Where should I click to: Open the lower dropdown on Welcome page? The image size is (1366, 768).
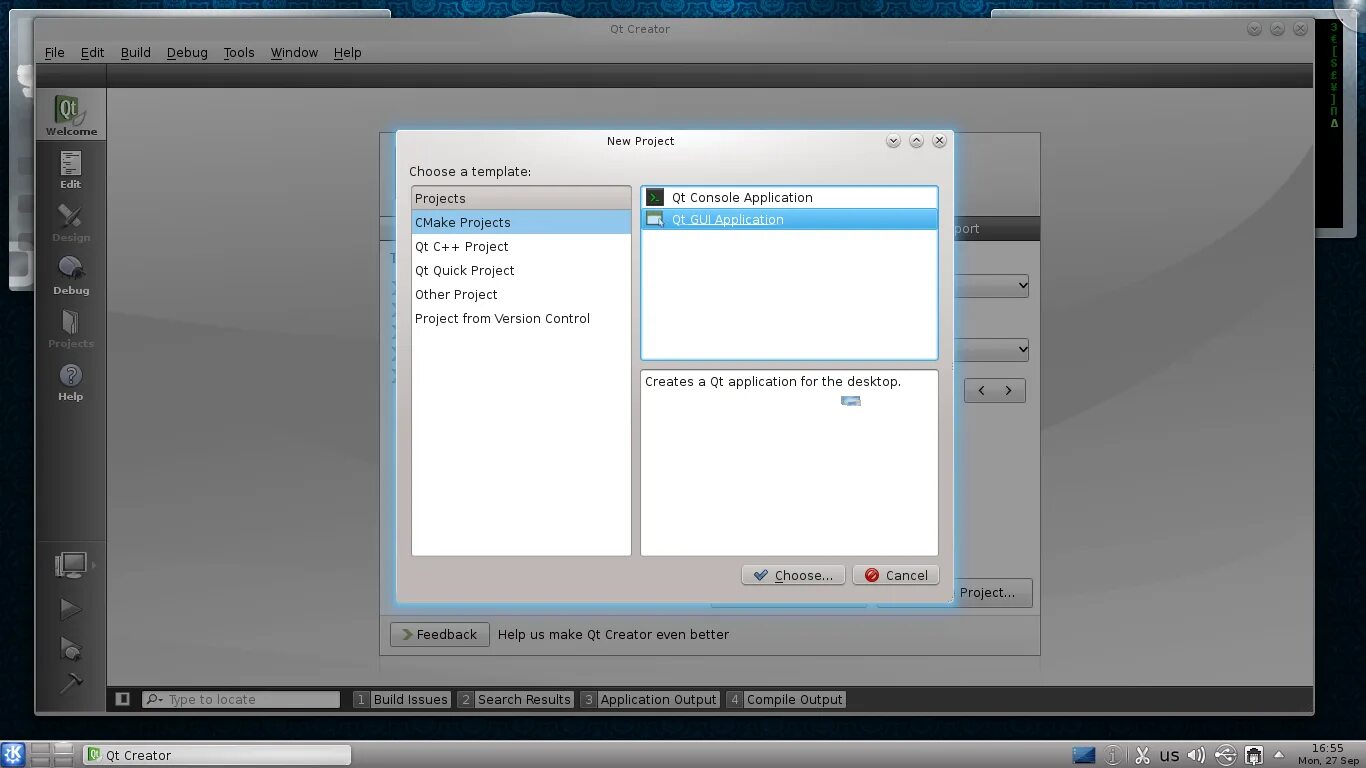(991, 349)
